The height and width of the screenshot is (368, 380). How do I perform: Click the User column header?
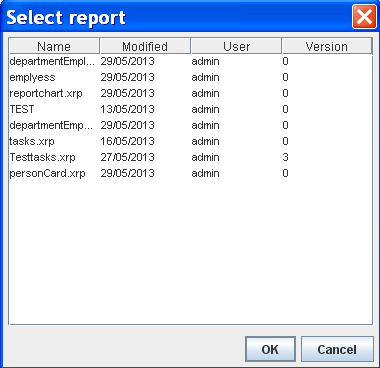236,46
